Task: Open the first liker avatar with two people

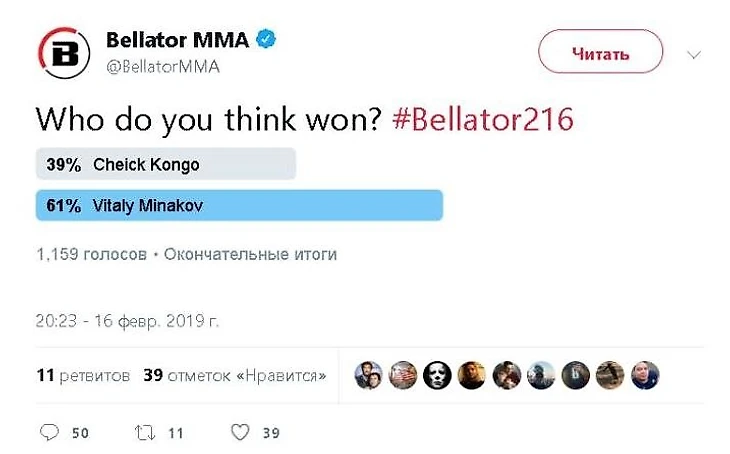Action: click(x=368, y=375)
